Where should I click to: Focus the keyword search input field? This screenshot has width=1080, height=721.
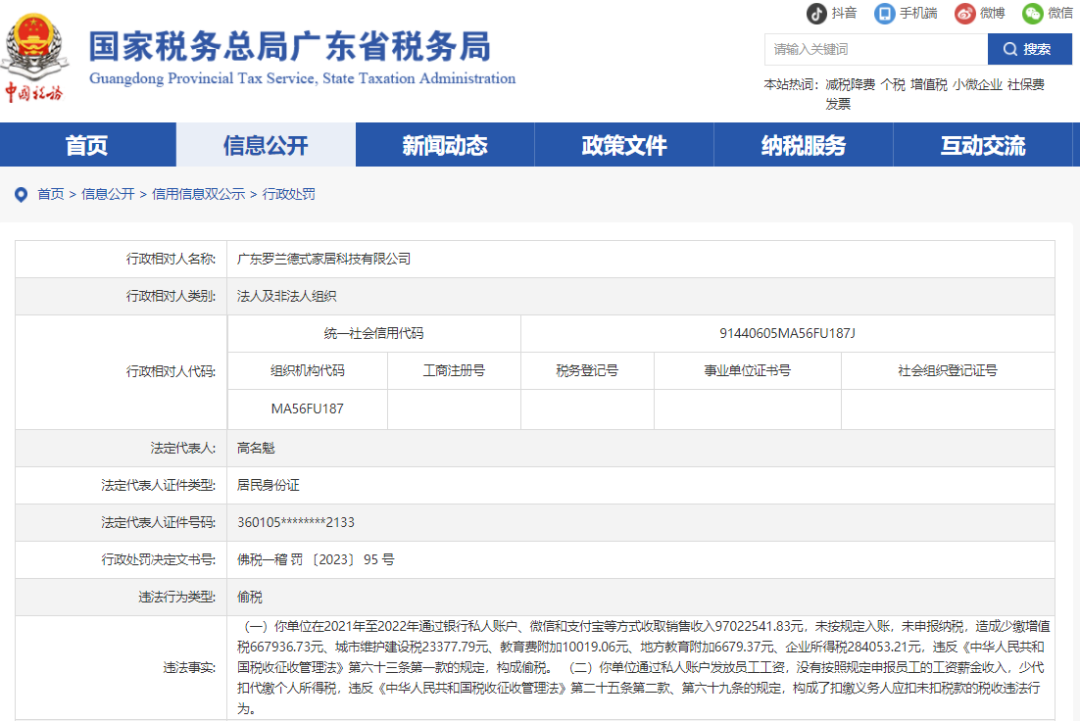pos(875,49)
